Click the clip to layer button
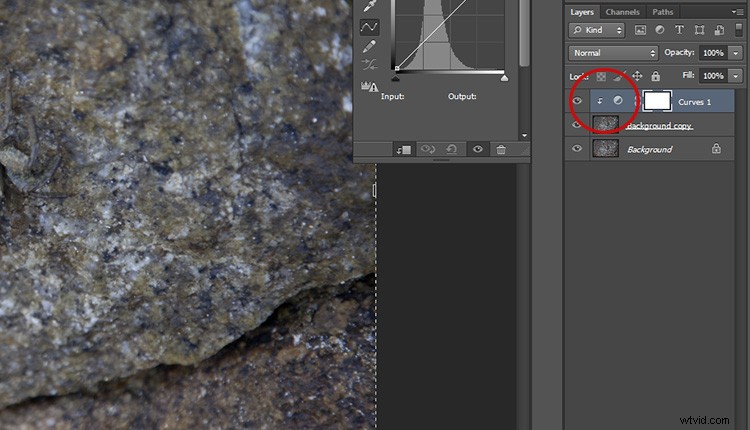 (x=403, y=150)
